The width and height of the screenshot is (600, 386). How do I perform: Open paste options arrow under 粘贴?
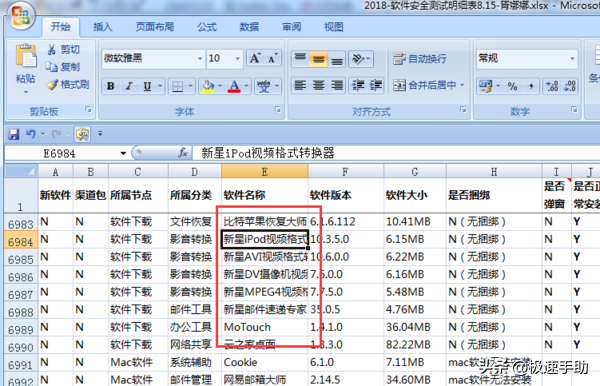pos(26,92)
